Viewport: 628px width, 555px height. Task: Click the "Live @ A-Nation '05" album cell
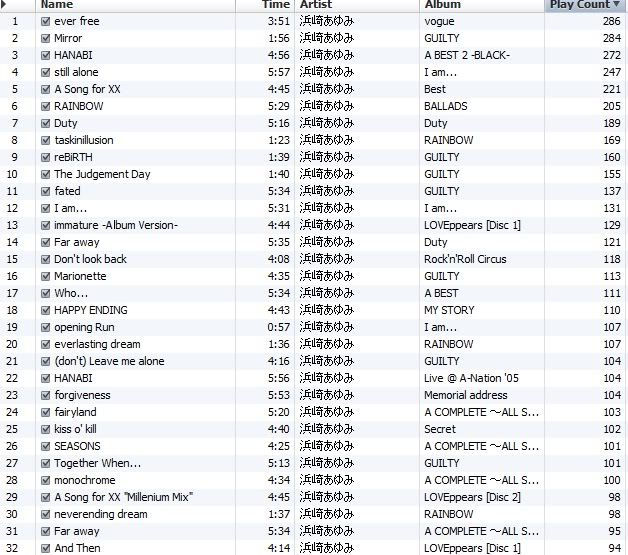tap(471, 378)
